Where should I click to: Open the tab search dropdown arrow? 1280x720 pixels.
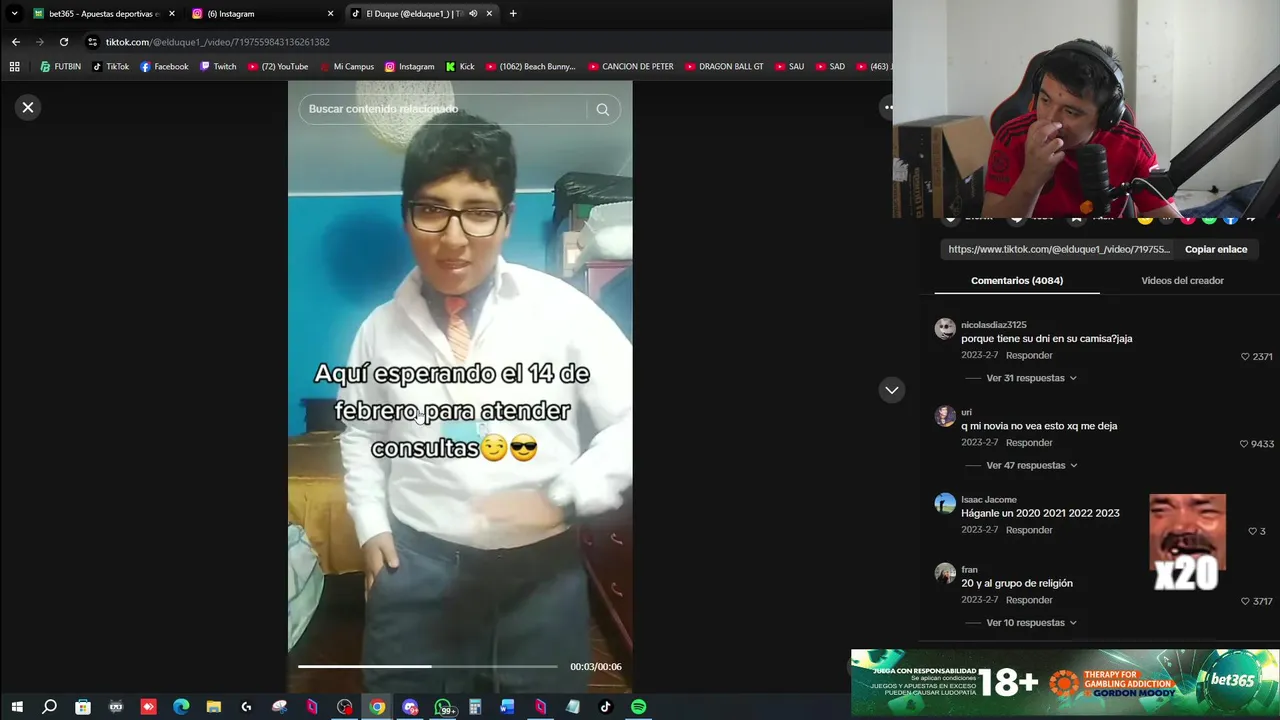point(14,14)
